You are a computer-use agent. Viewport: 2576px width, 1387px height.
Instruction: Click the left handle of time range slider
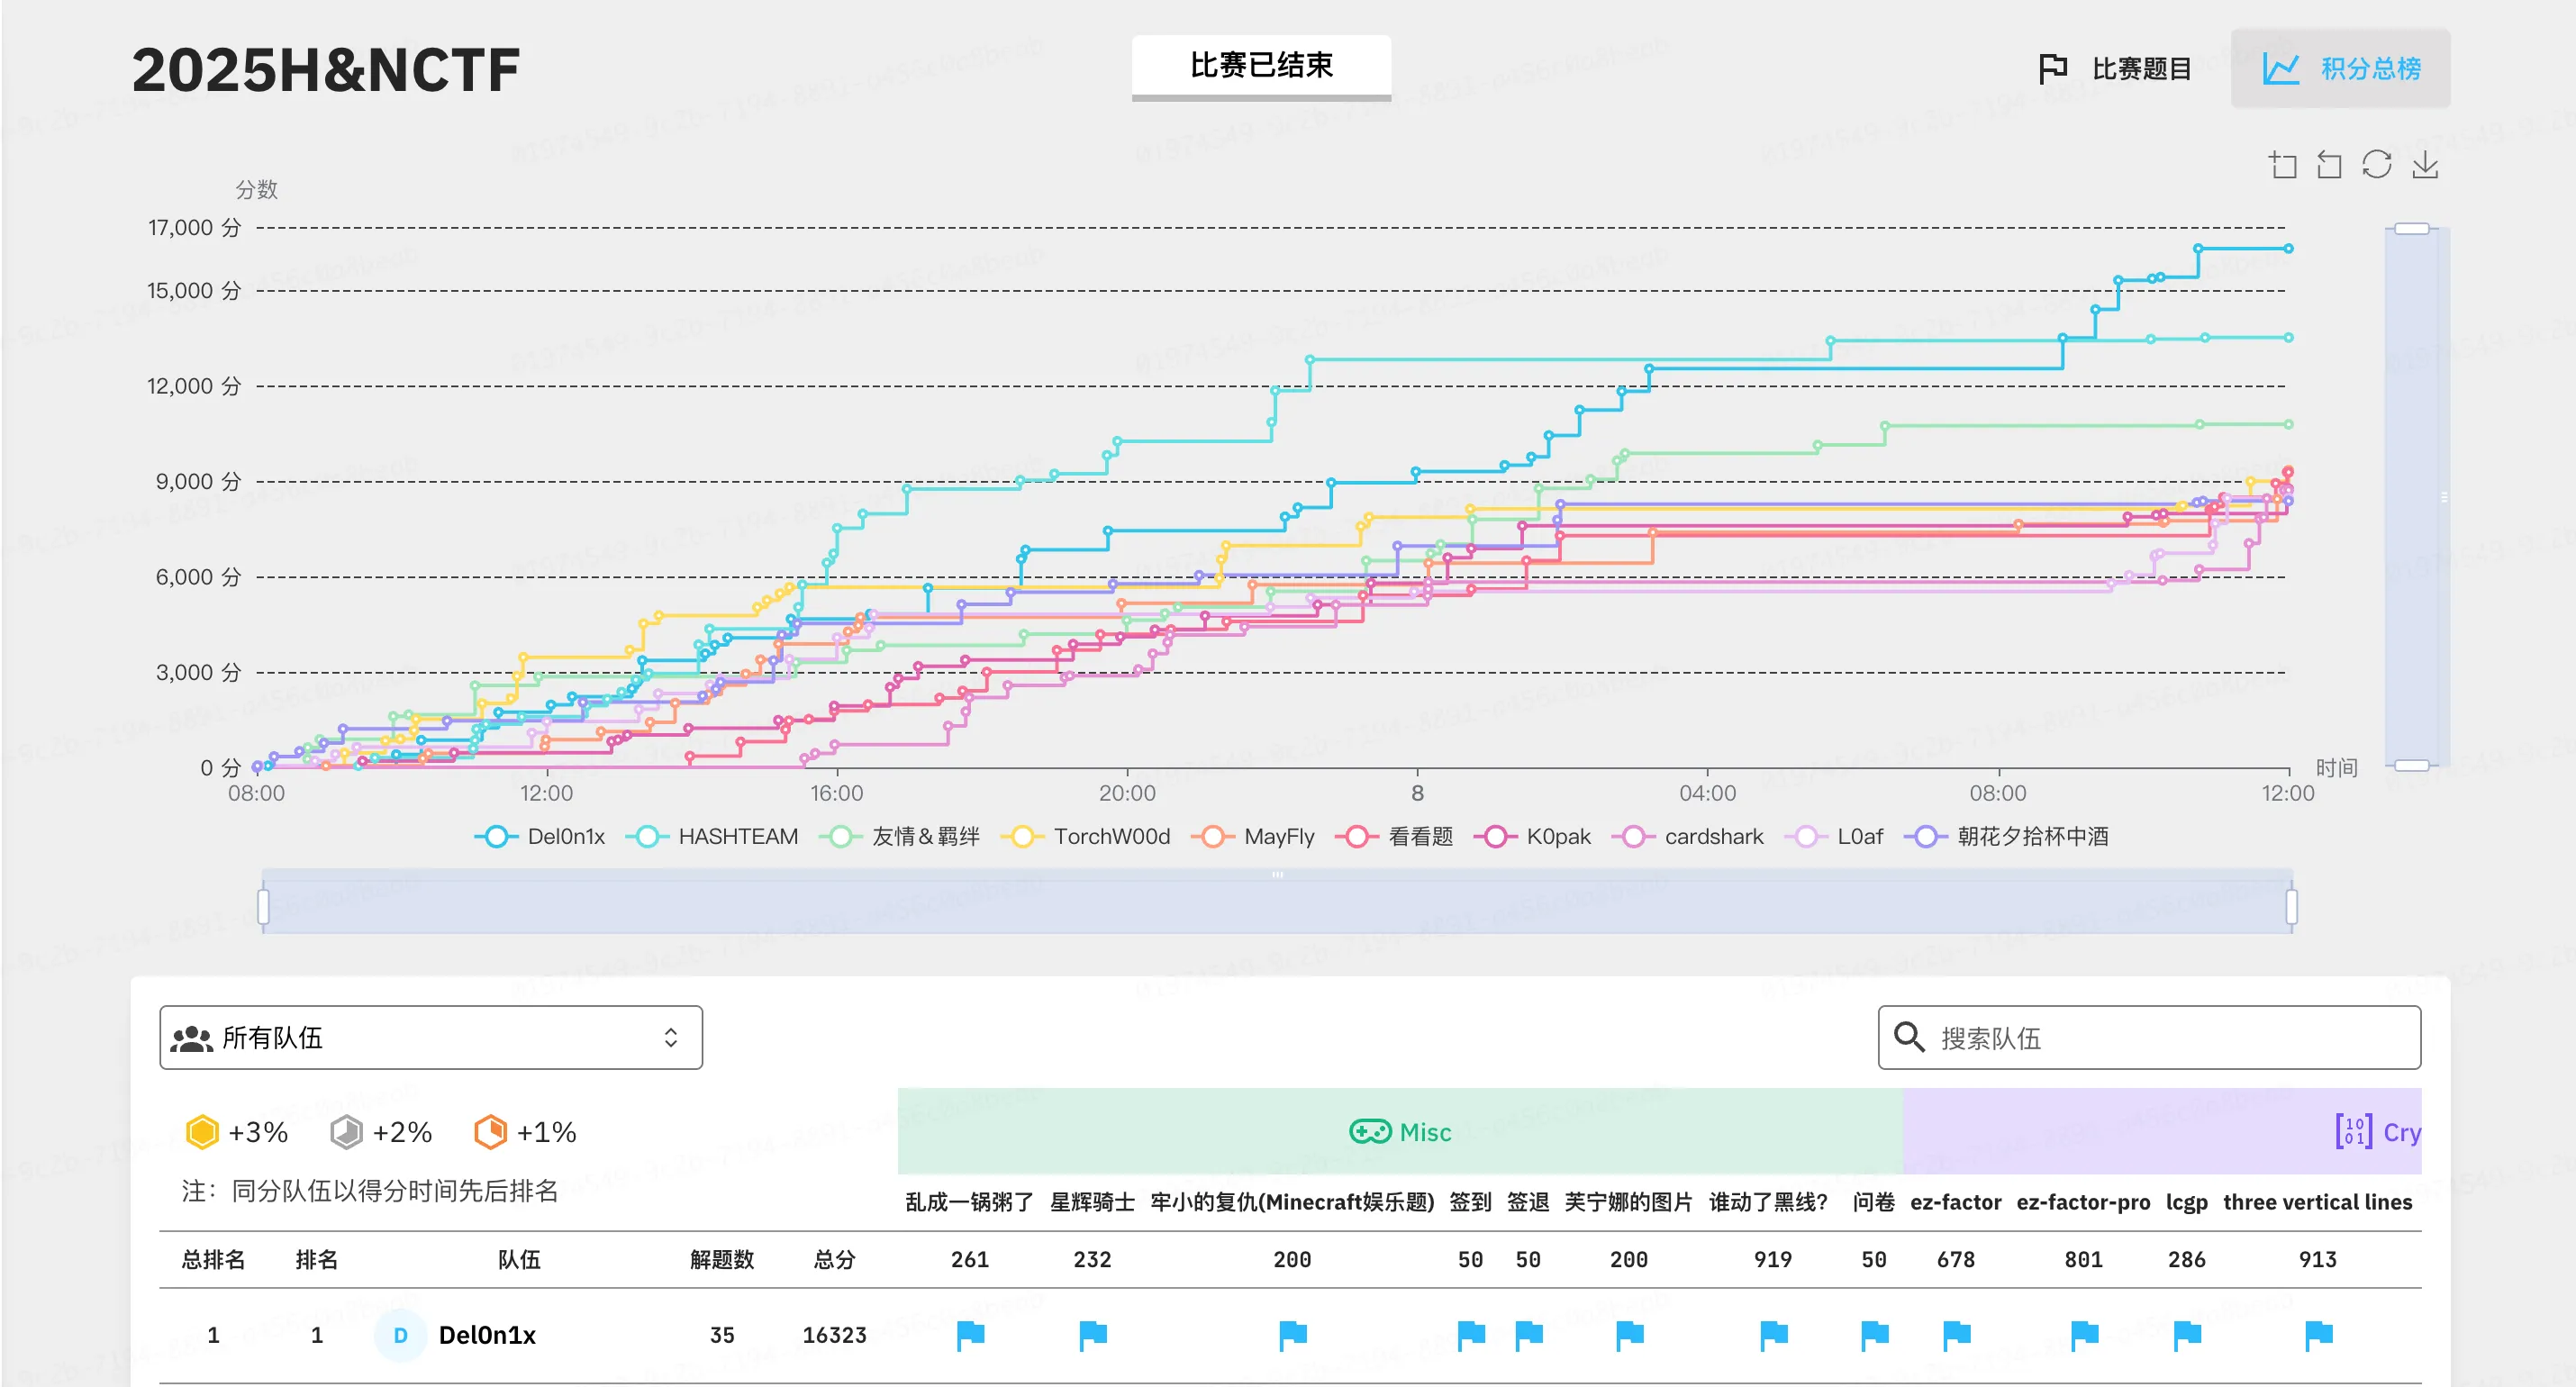pos(264,907)
